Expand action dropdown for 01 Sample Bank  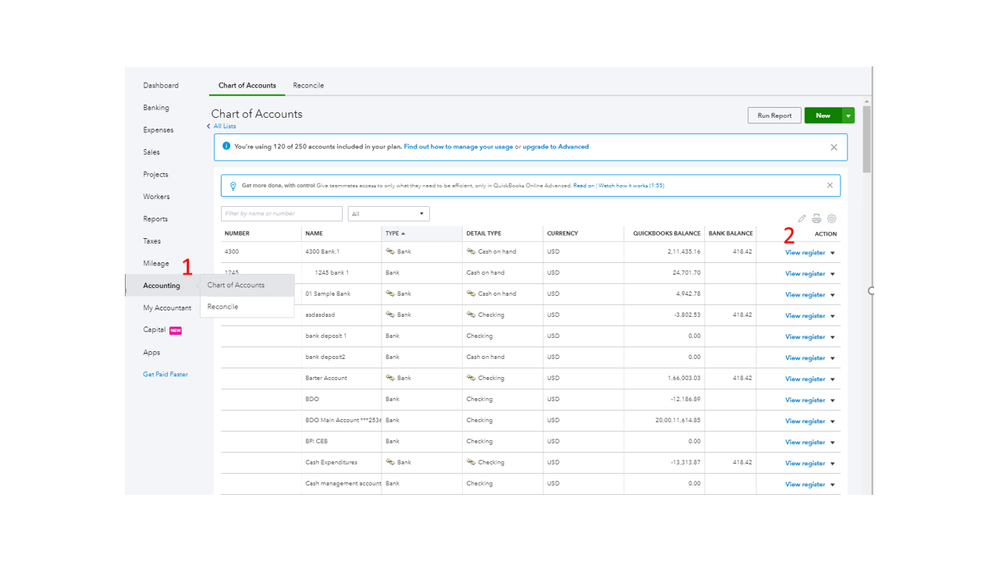833,295
